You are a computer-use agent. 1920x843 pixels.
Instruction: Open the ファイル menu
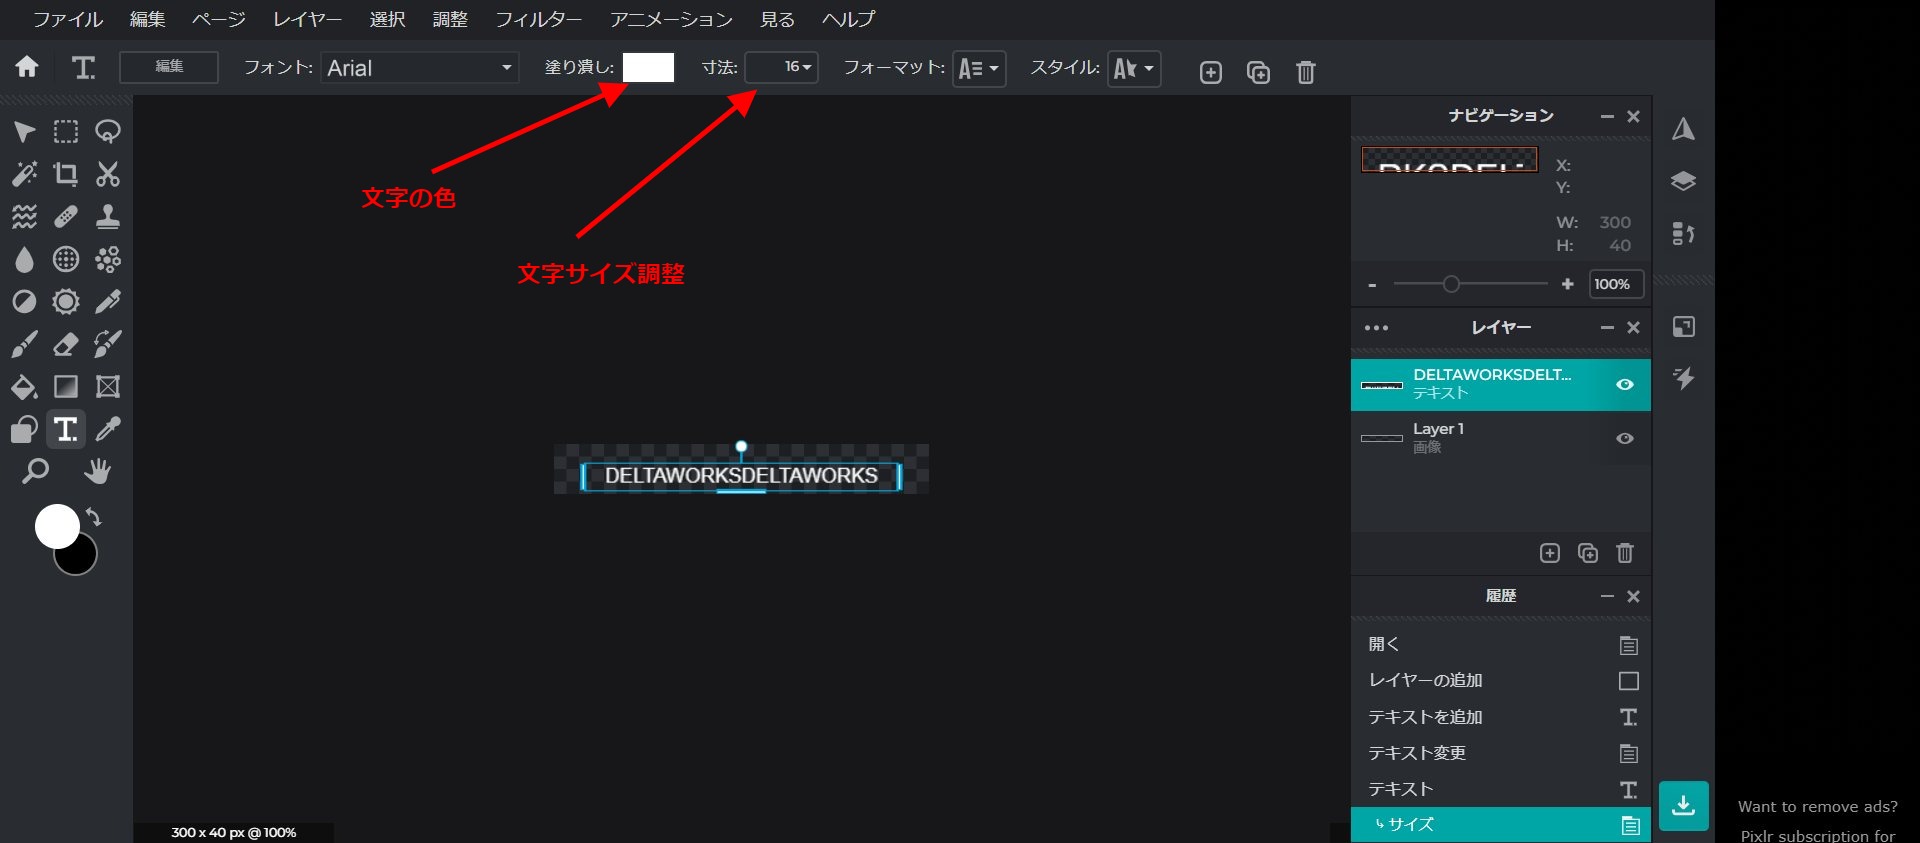(68, 19)
